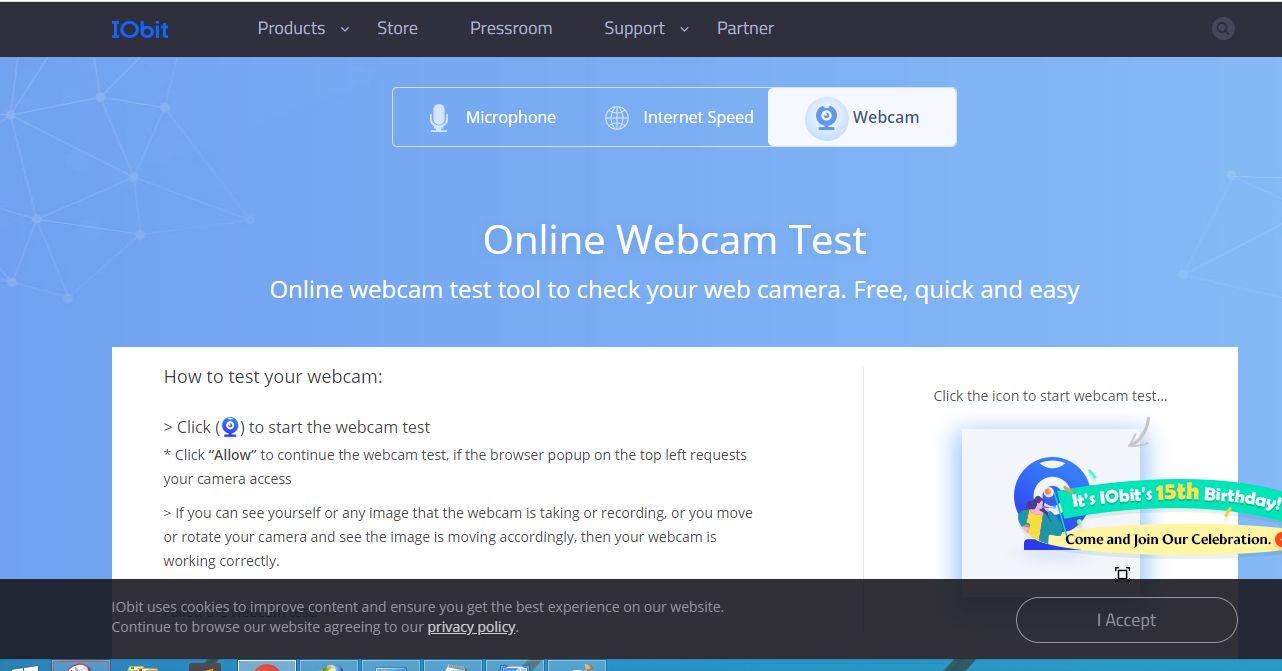Viewport: 1282px width, 671px height.
Task: Open the Products menu
Action: click(291, 28)
